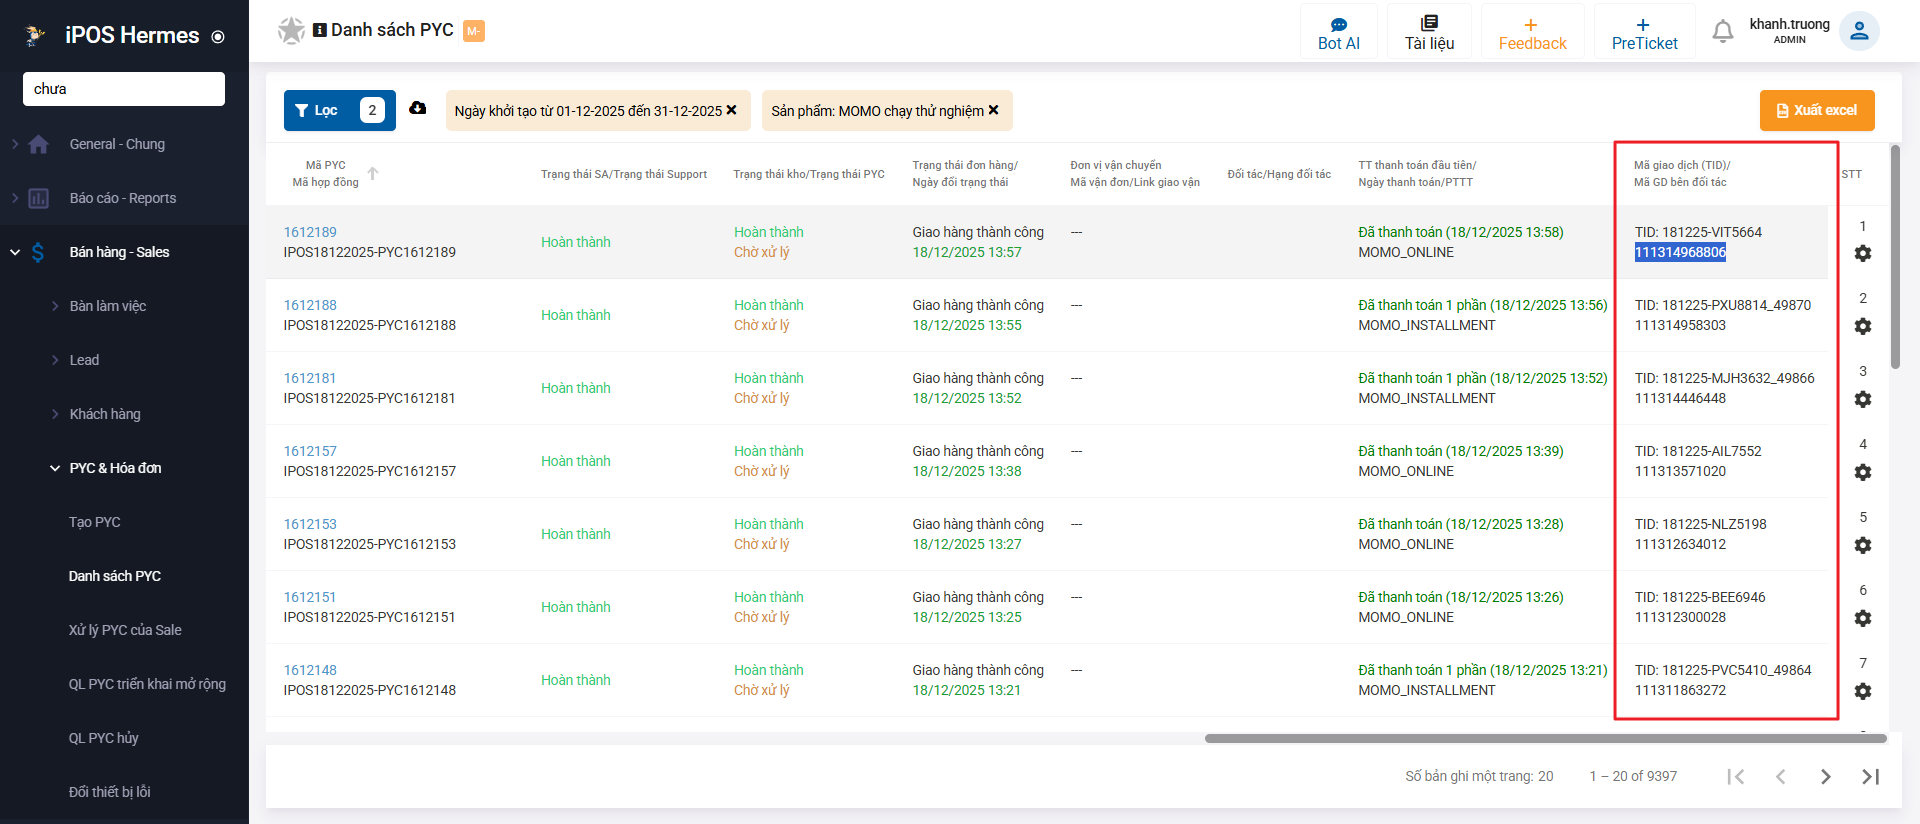Viewport: 1920px width, 824px height.
Task: Go to the next page
Action: [1826, 777]
